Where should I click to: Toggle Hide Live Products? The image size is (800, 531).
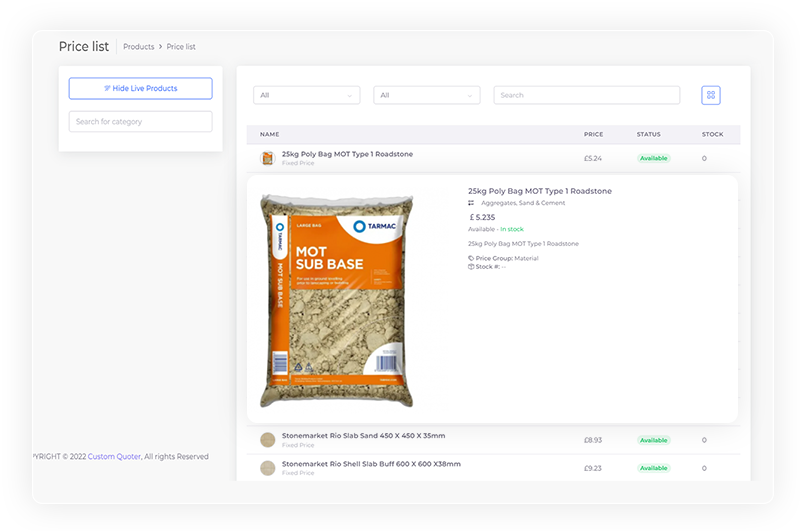click(x=141, y=89)
